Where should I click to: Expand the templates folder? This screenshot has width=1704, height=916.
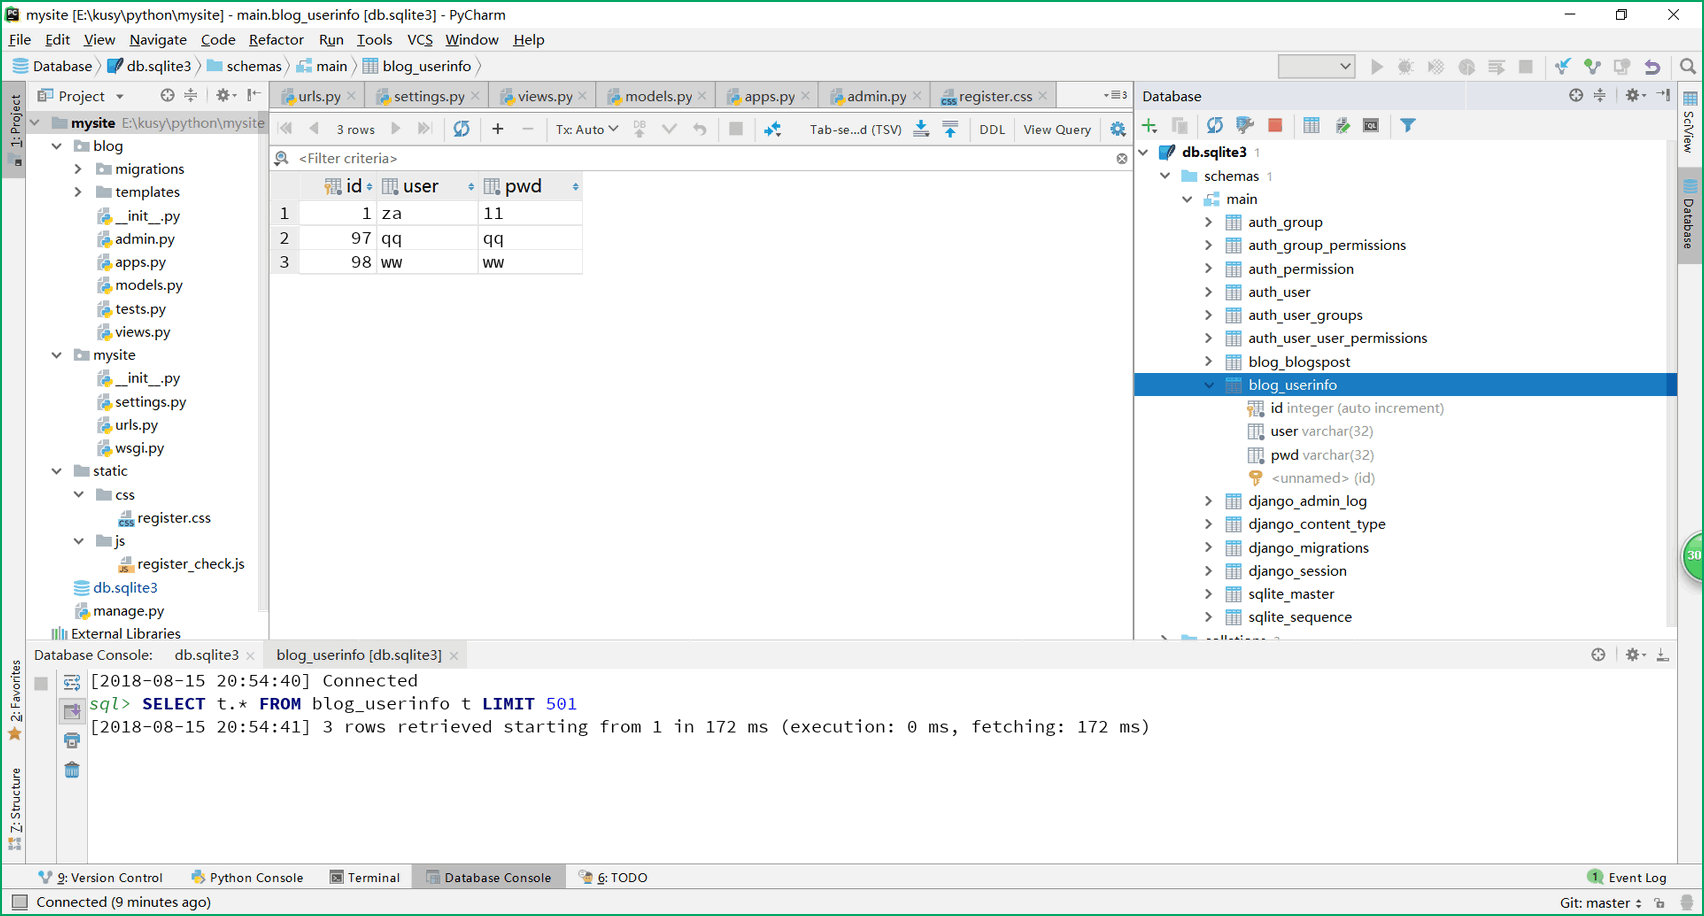pyautogui.click(x=78, y=192)
